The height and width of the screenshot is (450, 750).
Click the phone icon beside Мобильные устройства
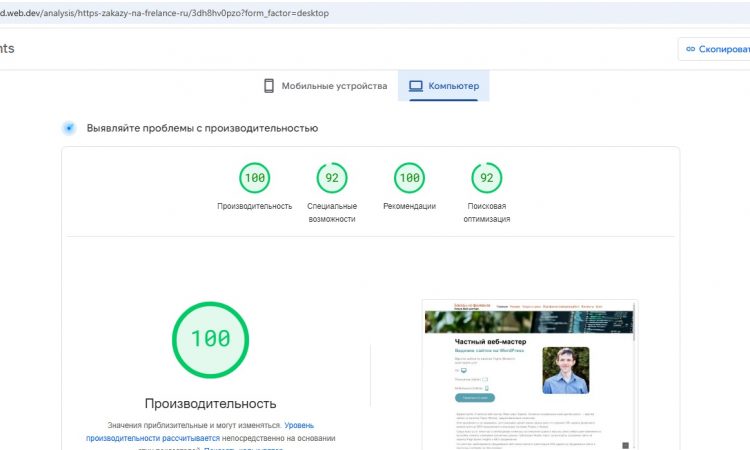coord(269,86)
